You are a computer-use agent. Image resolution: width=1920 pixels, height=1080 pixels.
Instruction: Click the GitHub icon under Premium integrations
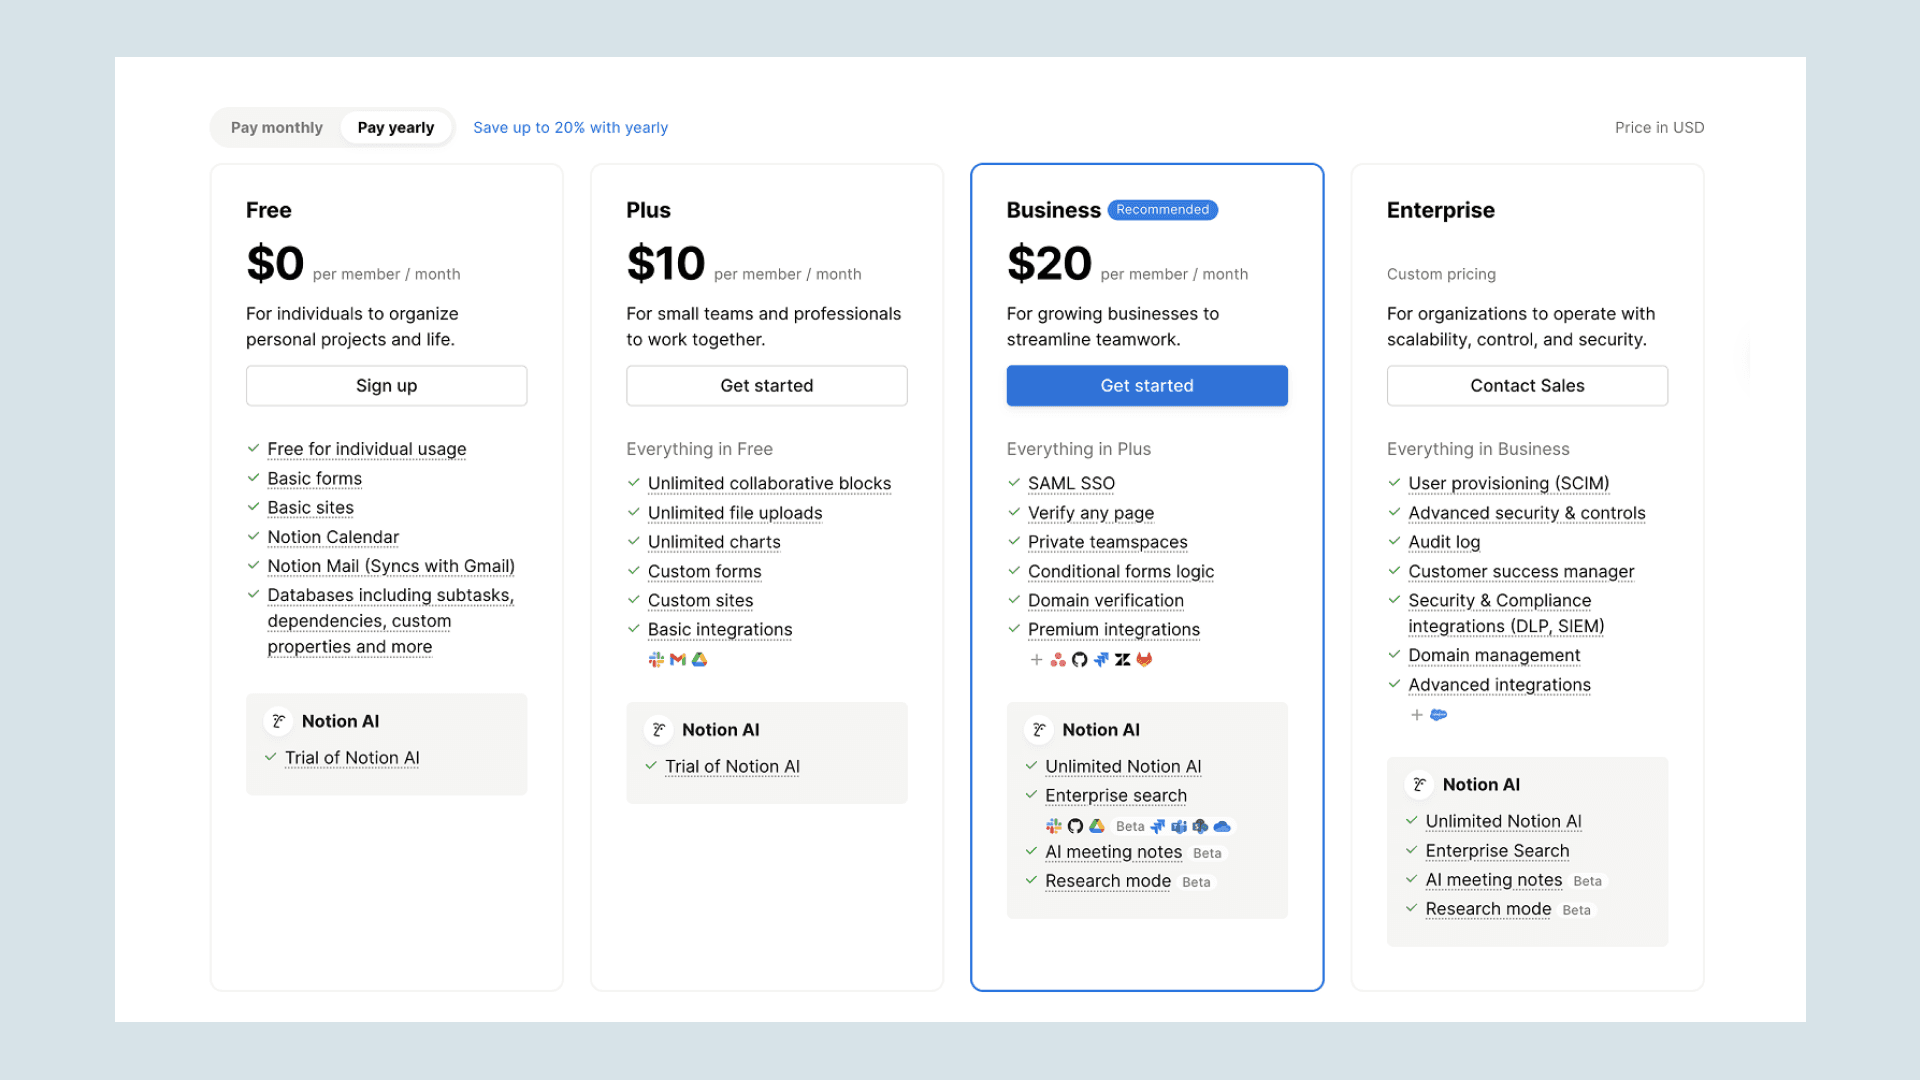click(x=1080, y=660)
